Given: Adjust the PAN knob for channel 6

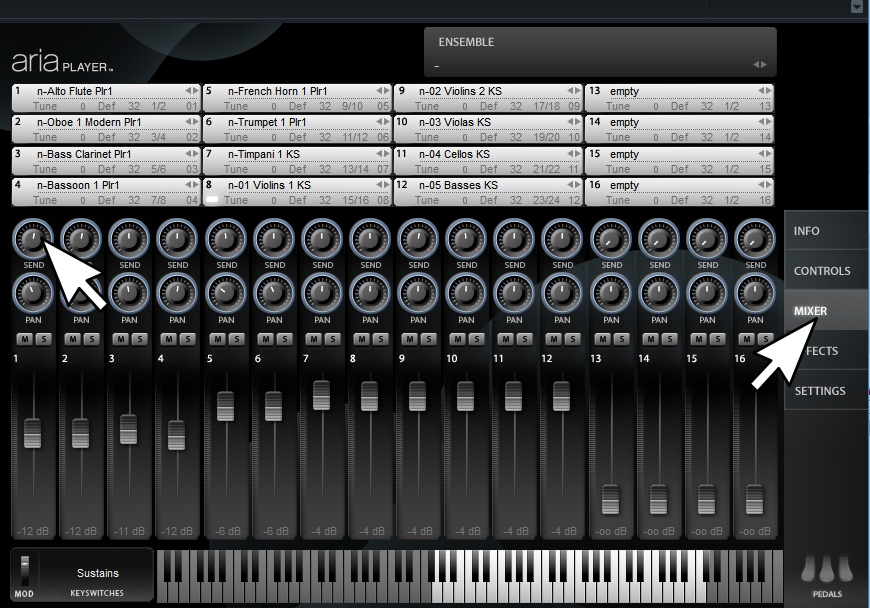Looking at the screenshot, I should point(274,293).
